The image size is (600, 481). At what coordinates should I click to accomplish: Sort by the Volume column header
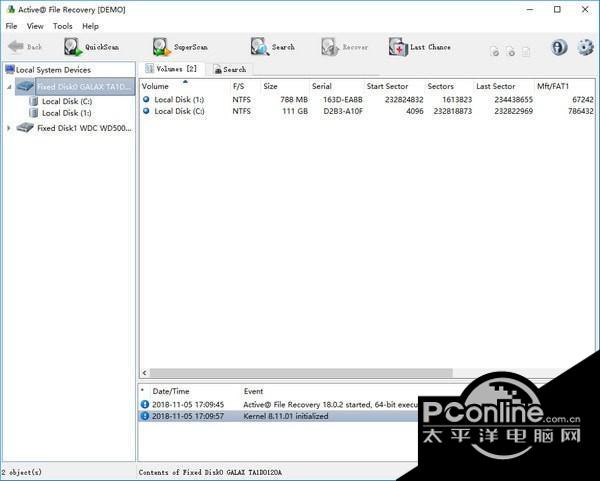pyautogui.click(x=185, y=86)
